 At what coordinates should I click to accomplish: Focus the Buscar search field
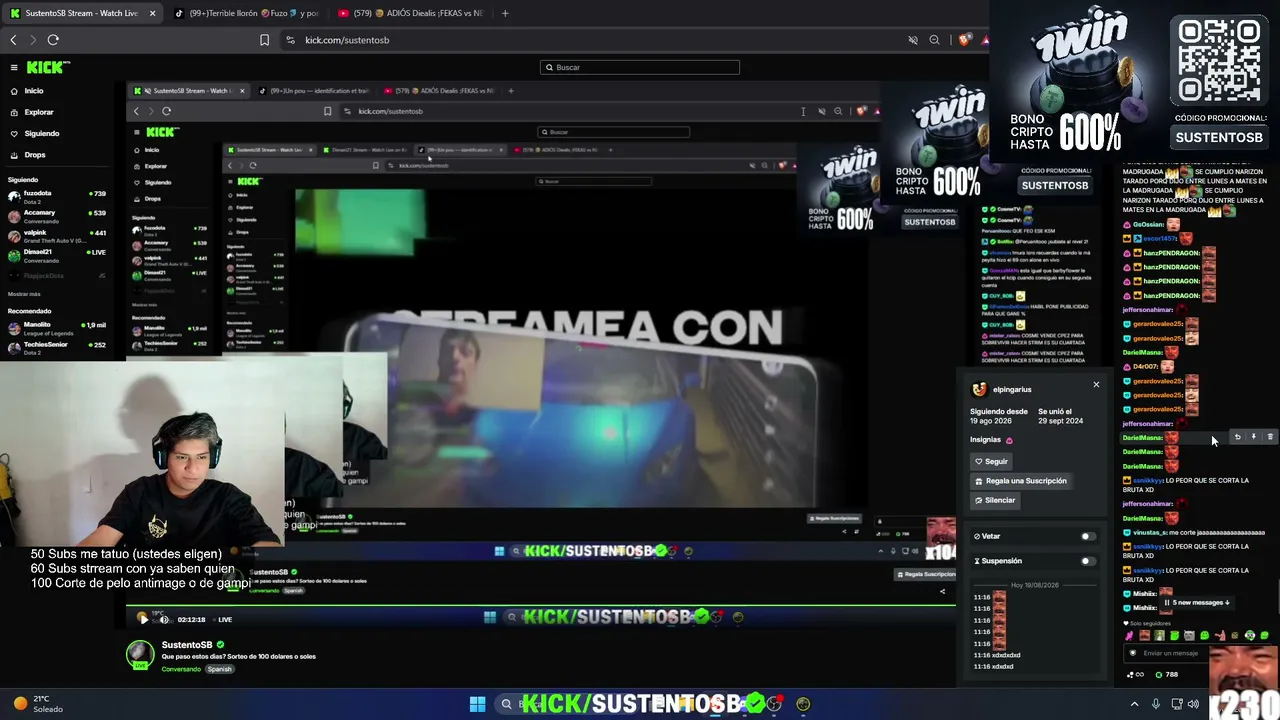tap(640, 67)
